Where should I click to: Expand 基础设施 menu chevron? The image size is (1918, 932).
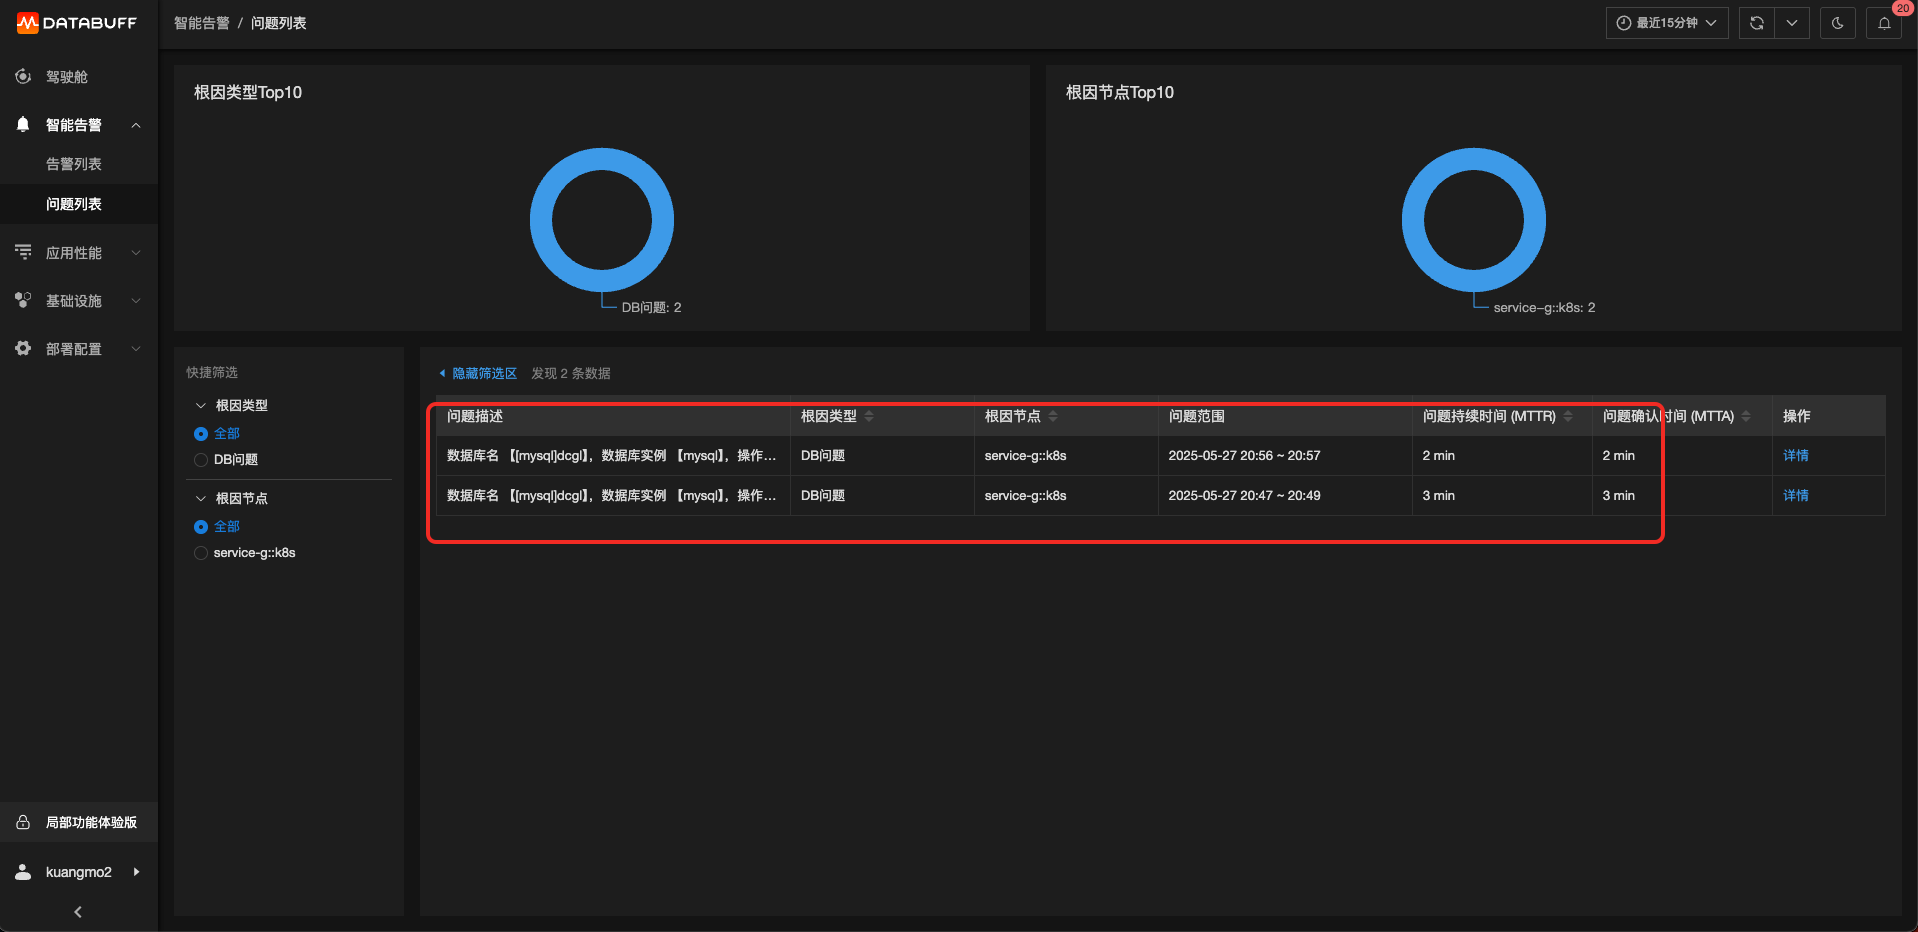pos(136,301)
